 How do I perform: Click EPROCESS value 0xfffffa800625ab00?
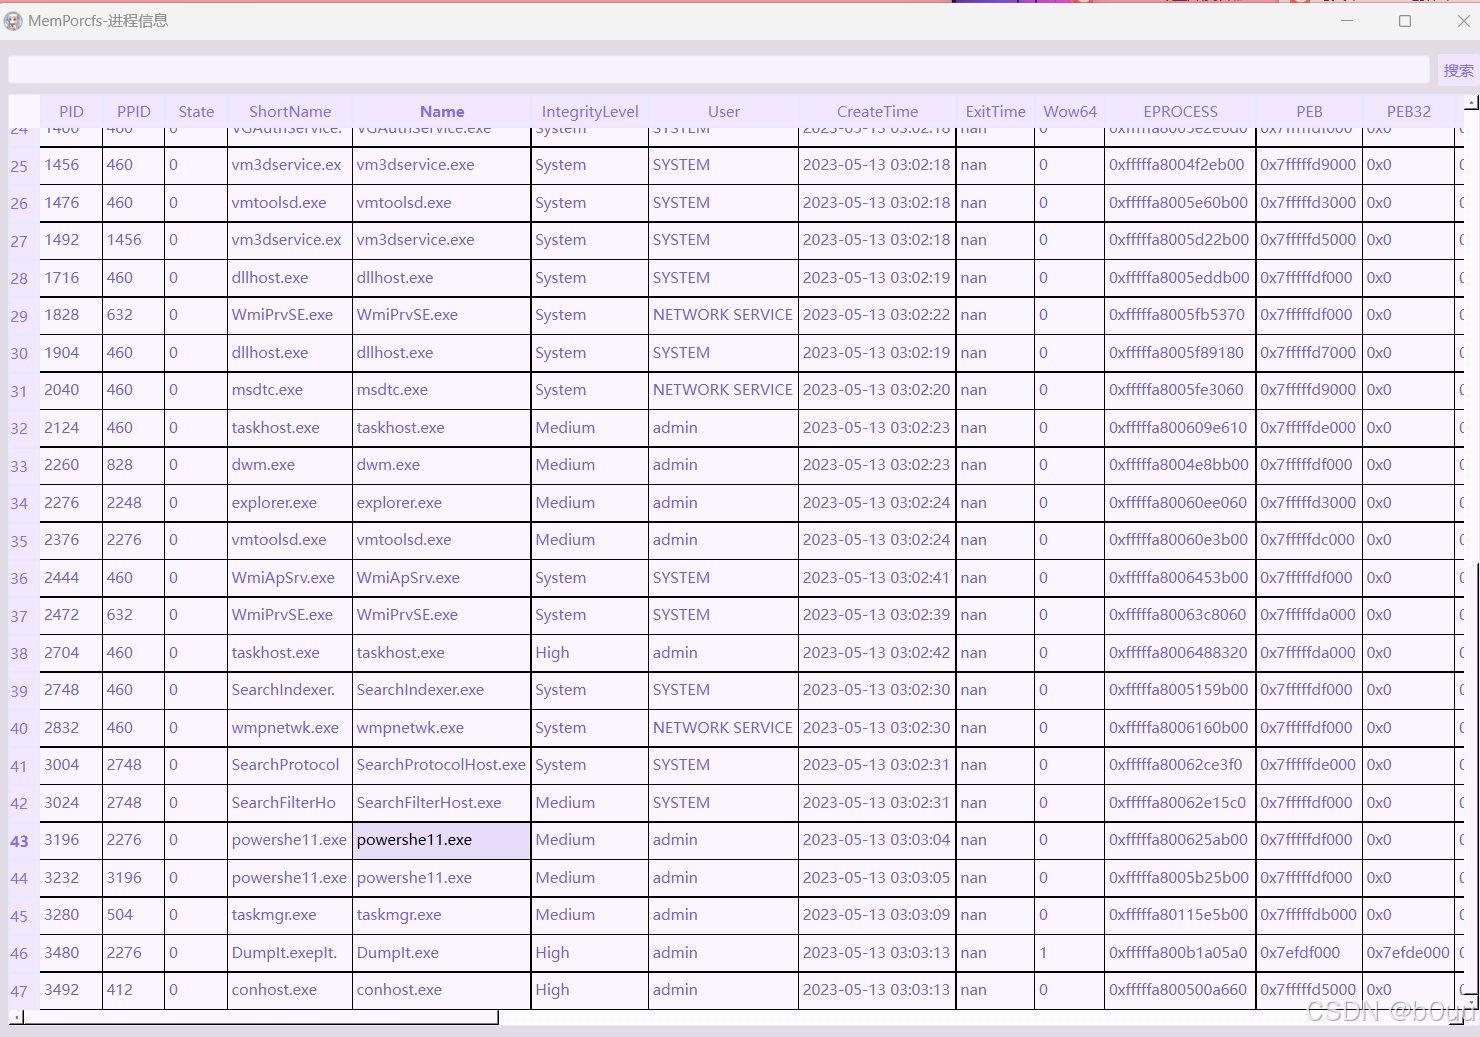pyautogui.click(x=1180, y=840)
